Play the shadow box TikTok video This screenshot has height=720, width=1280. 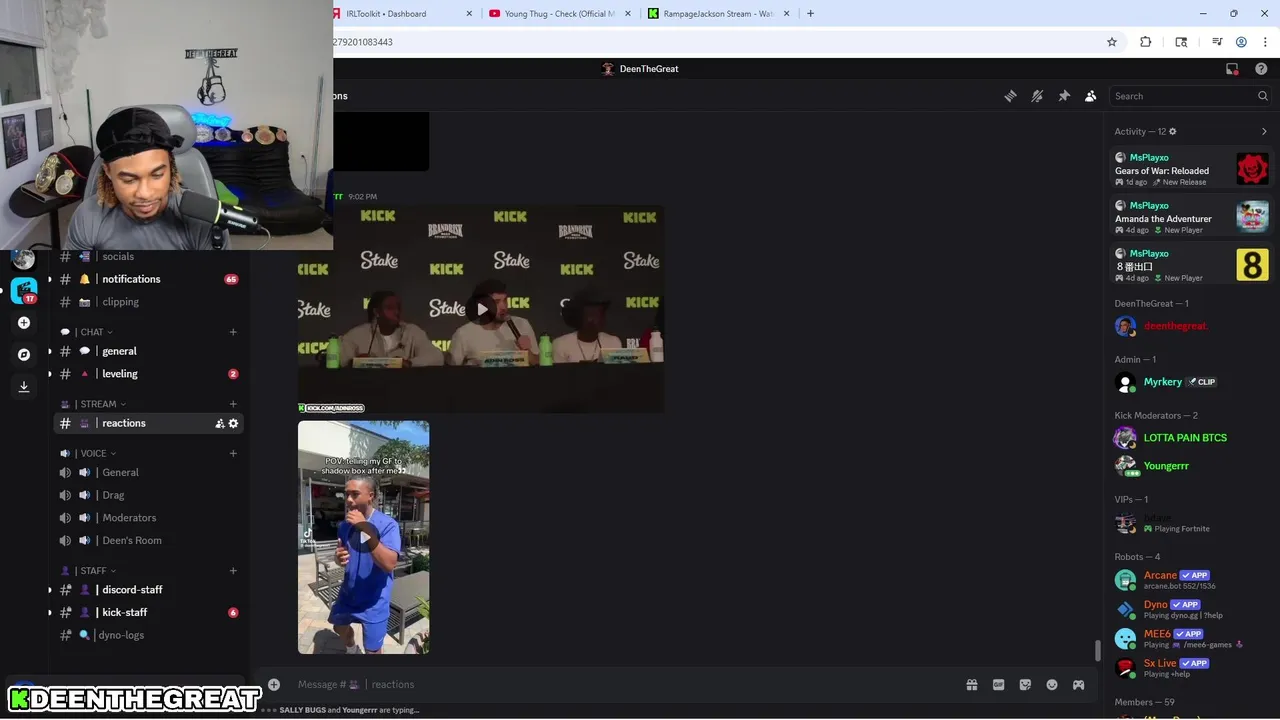tap(364, 537)
